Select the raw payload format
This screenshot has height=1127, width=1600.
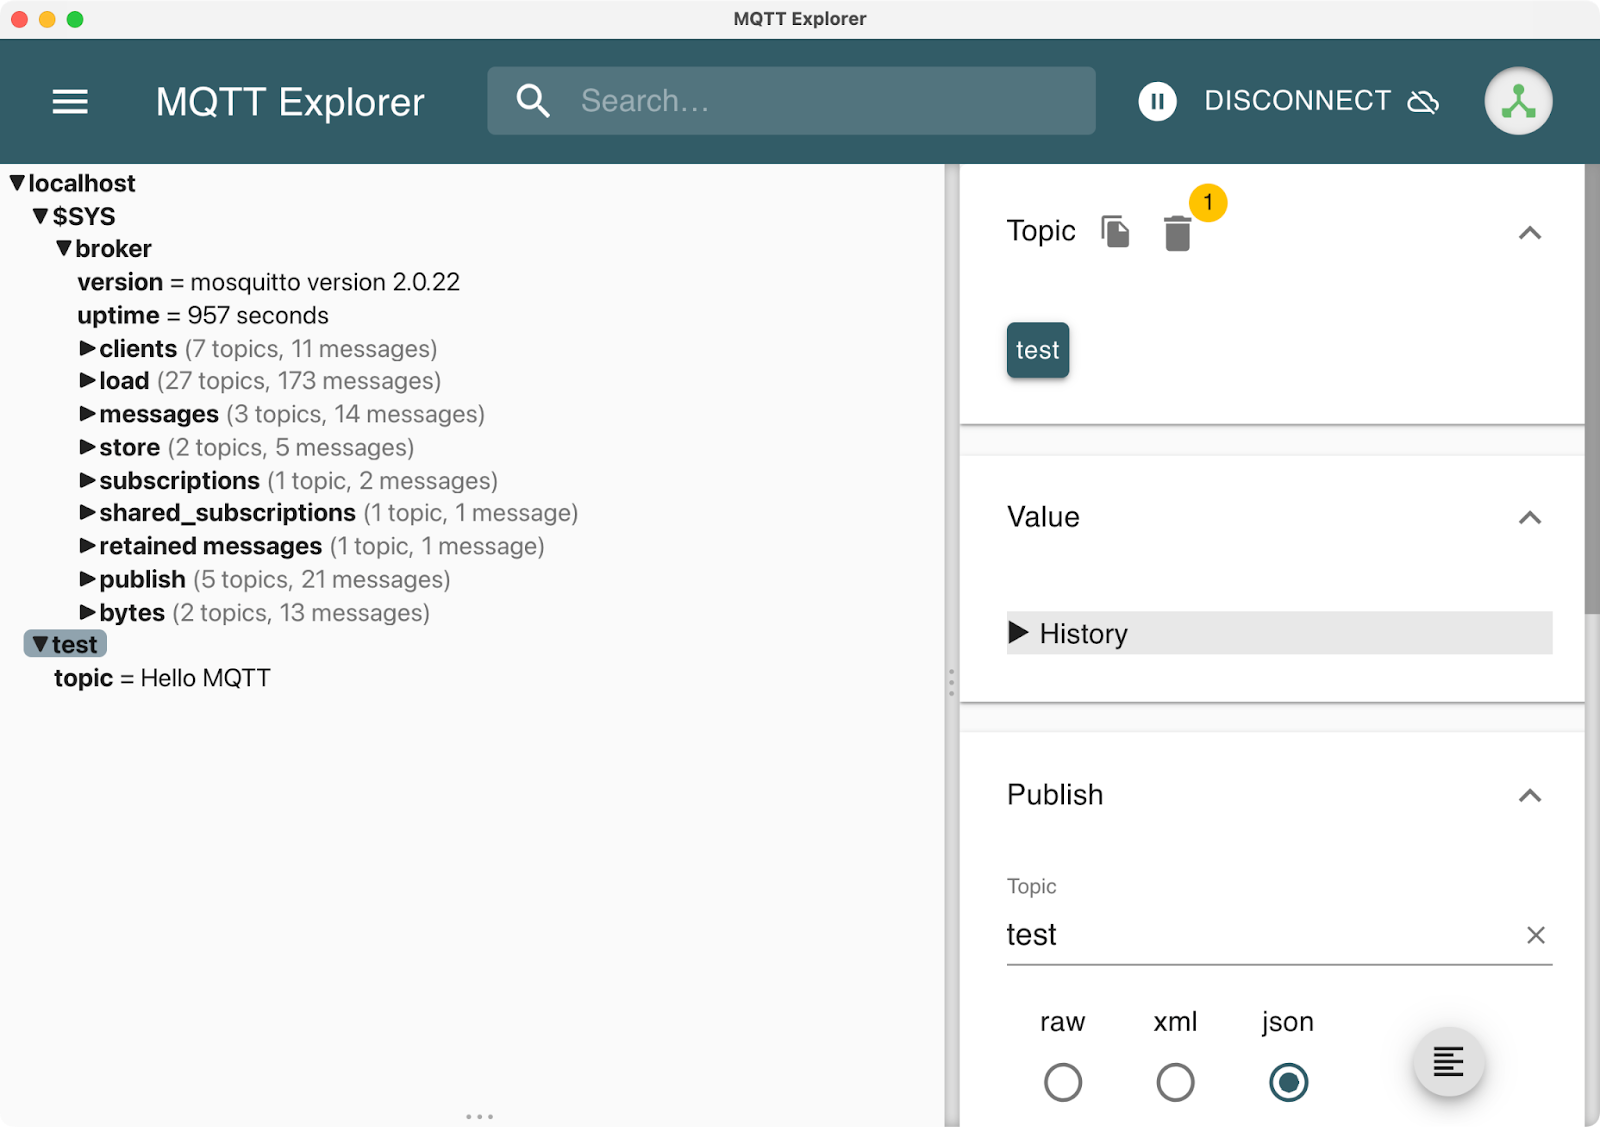coord(1063,1082)
